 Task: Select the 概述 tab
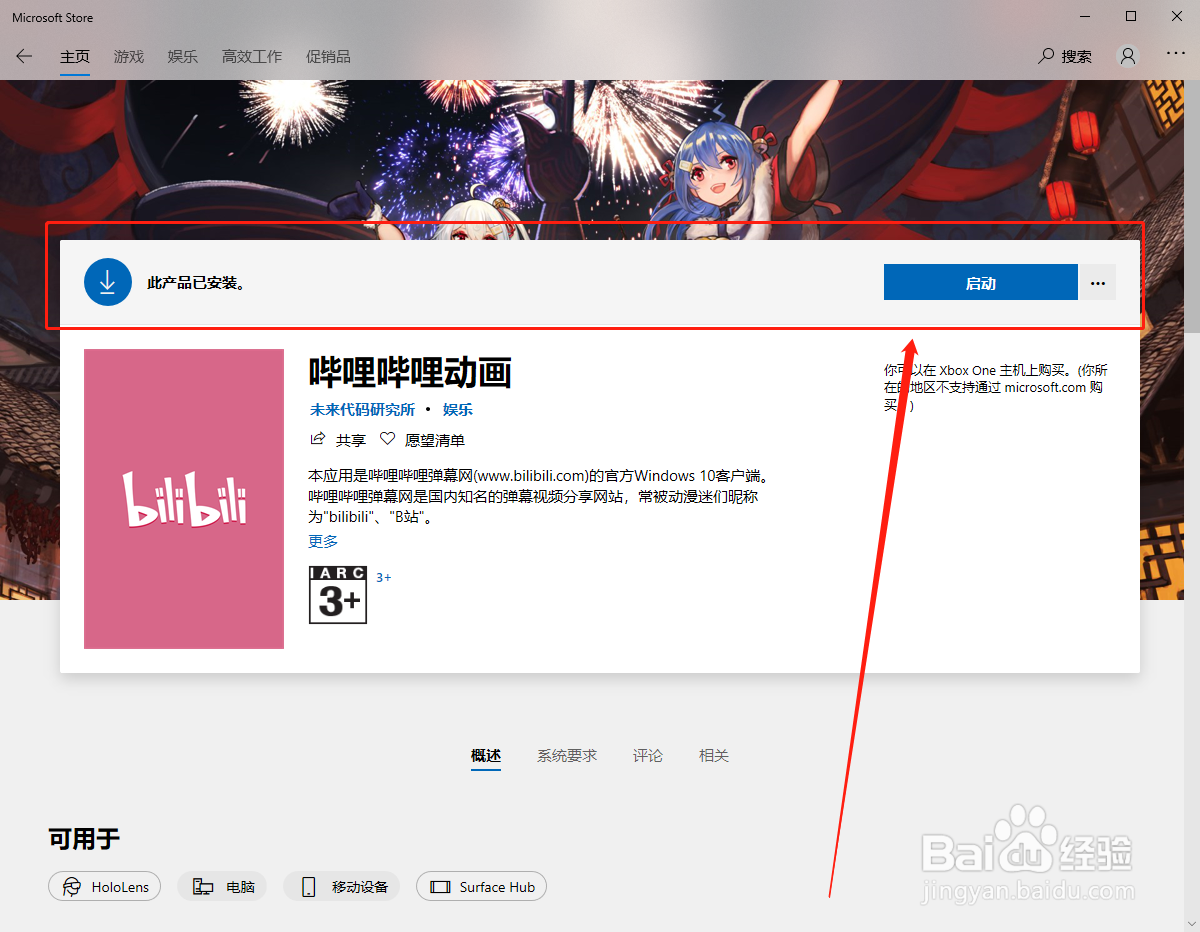coord(486,756)
